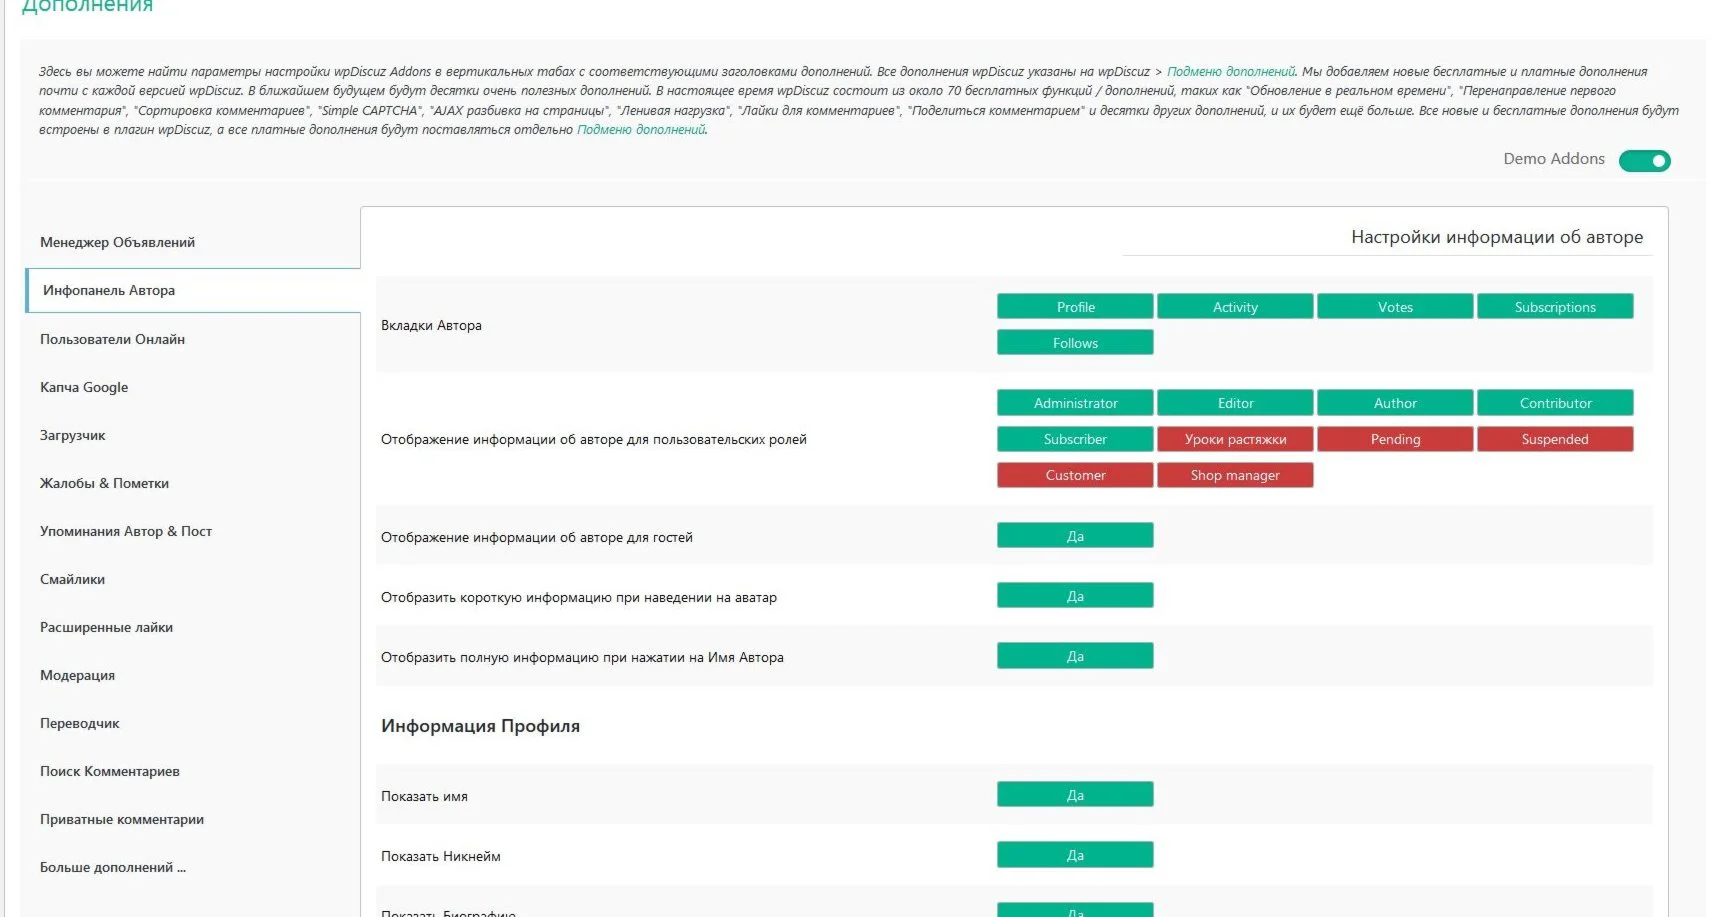
Task: Toggle Subscriptions author tab button
Action: pos(1555,307)
